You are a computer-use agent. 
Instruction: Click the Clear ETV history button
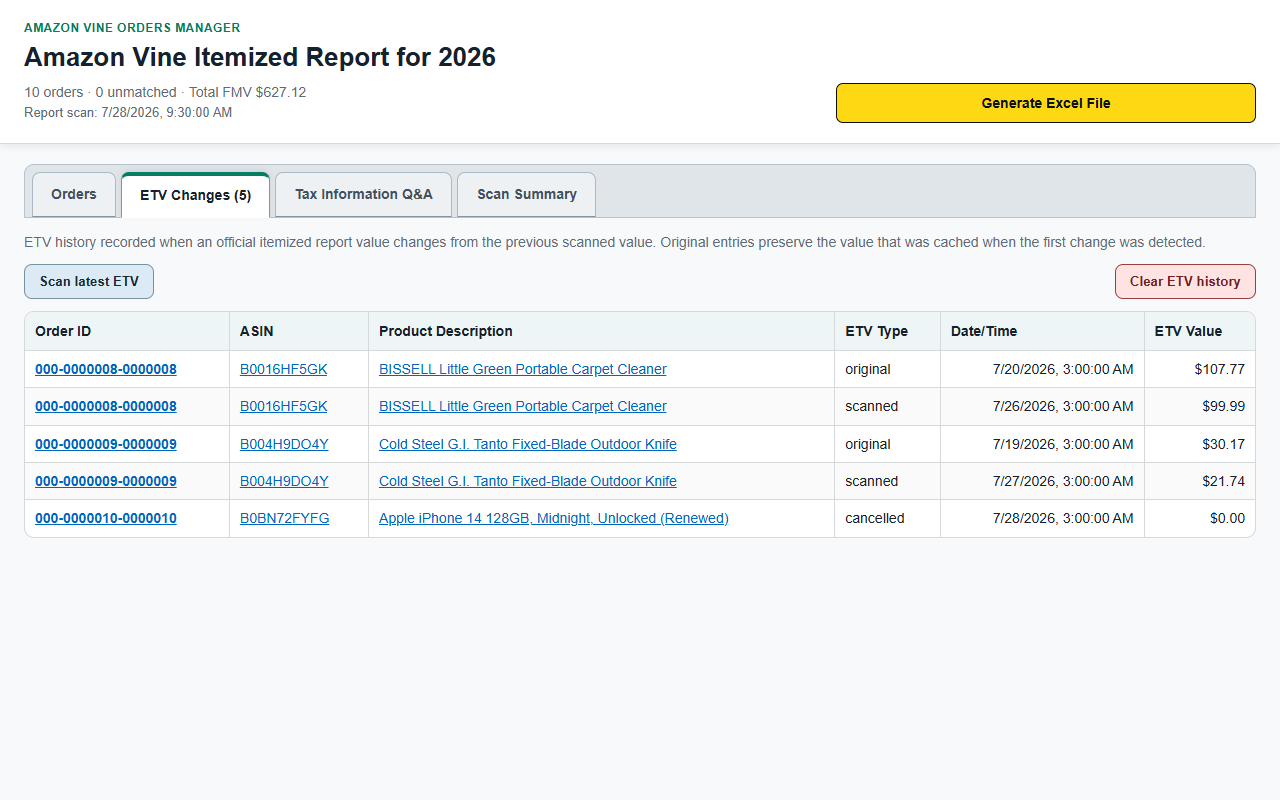pyautogui.click(x=1185, y=281)
